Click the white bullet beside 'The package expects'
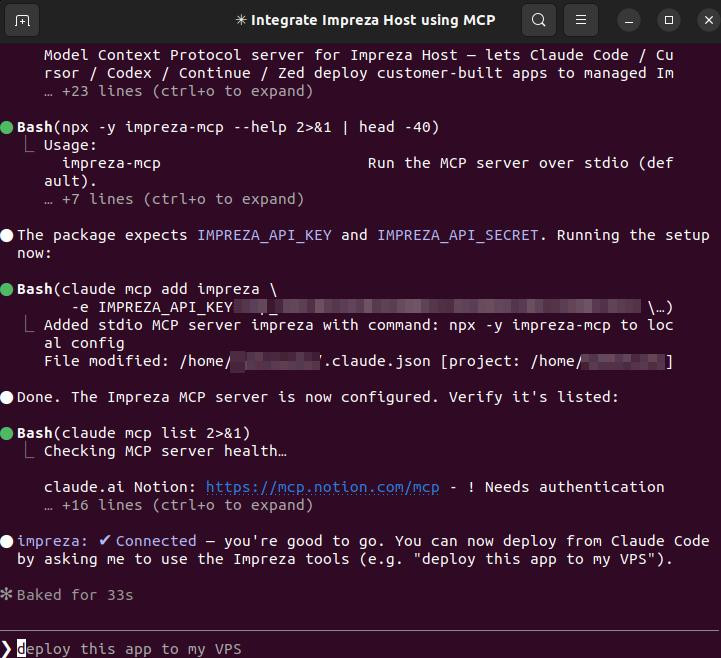This screenshot has width=721, height=658. click(x=7, y=235)
